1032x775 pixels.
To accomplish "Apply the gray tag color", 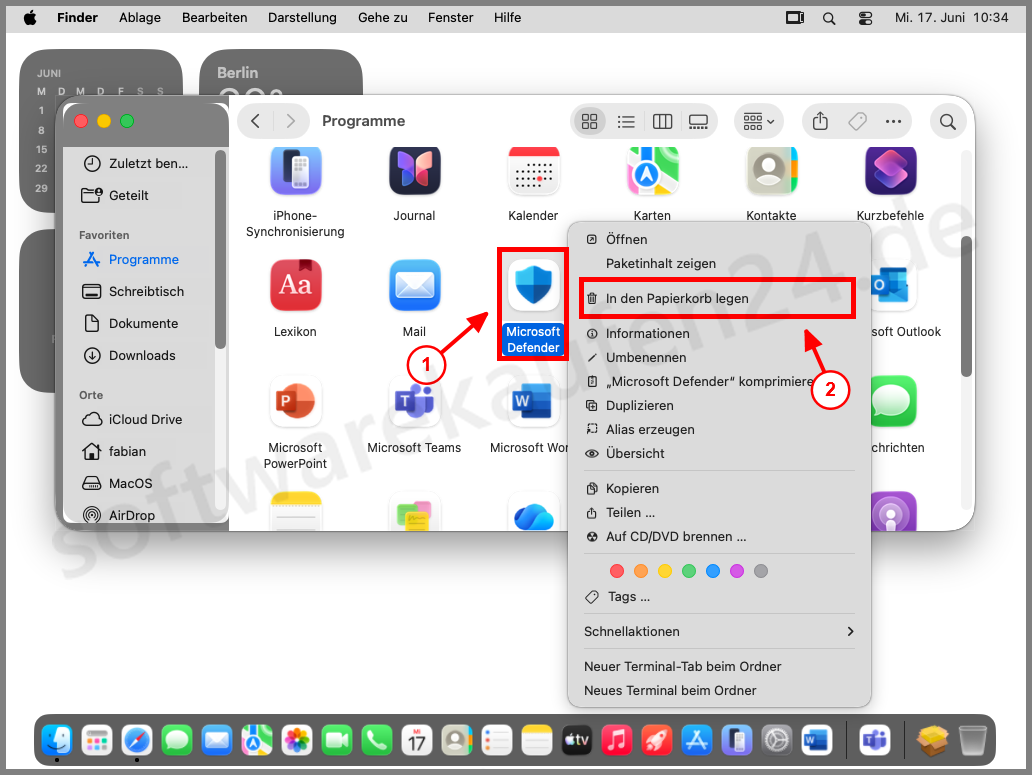I will pyautogui.click(x=761, y=571).
